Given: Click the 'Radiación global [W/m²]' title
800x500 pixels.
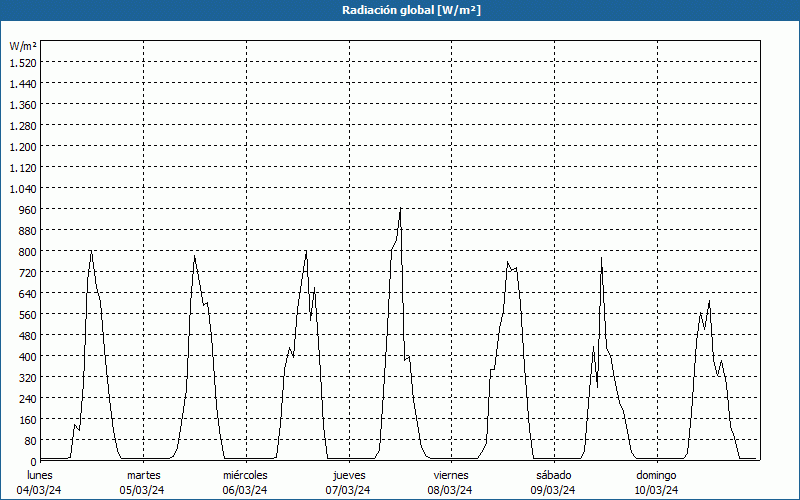Looking at the screenshot, I should coord(411,10).
